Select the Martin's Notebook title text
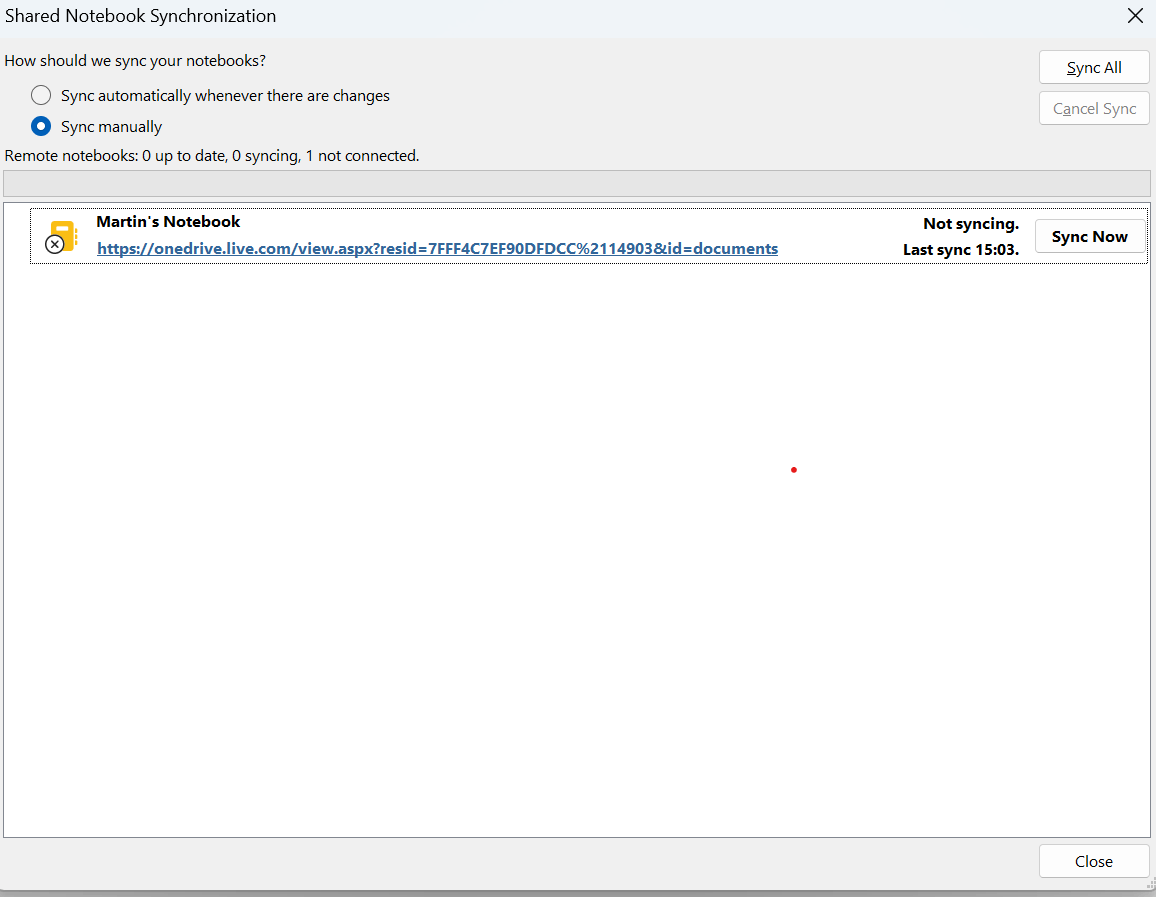Screen dimensions: 1156x897 point(168,222)
